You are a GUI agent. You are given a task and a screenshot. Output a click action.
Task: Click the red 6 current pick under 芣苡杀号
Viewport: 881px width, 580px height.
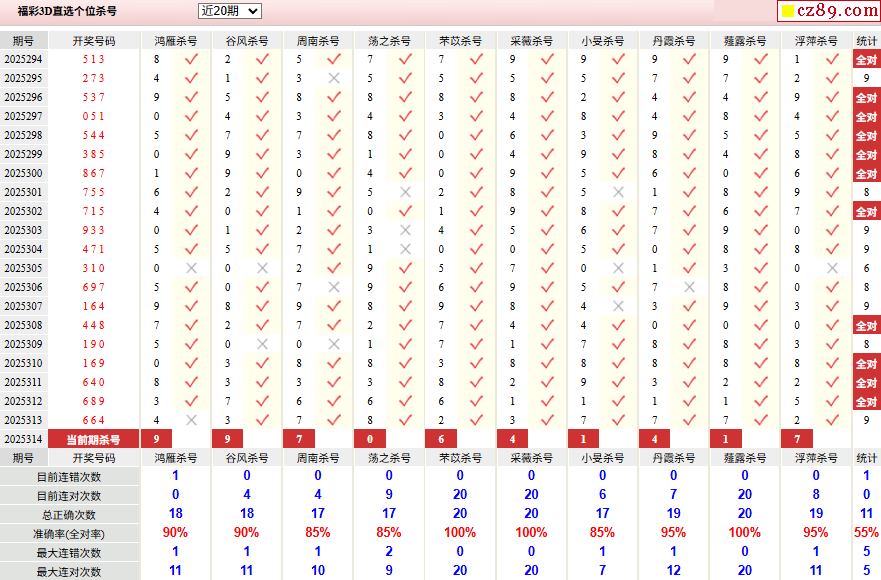(441, 439)
